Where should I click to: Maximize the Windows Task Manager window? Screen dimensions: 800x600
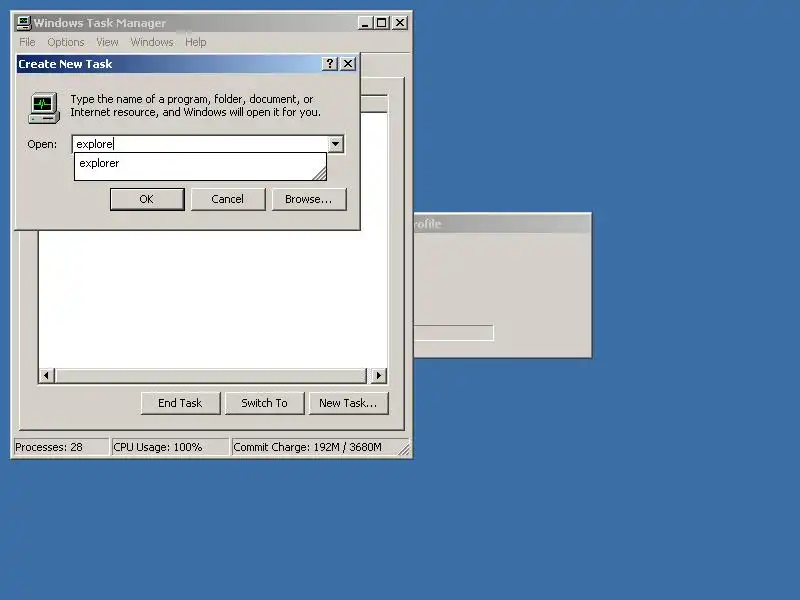(382, 23)
